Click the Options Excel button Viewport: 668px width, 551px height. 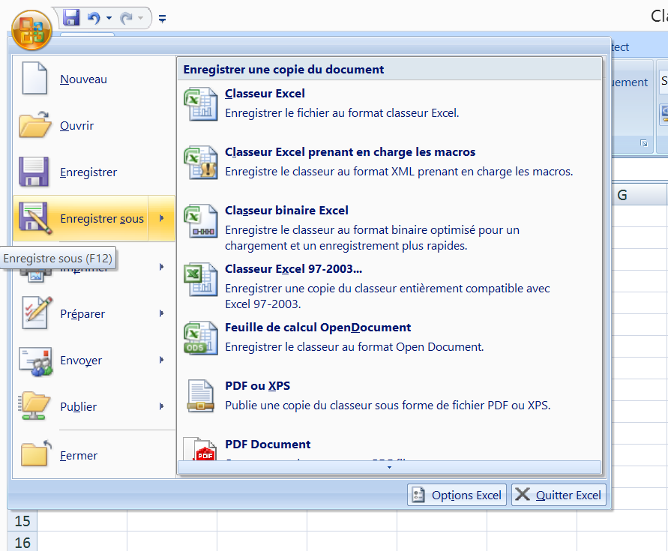coord(457,495)
